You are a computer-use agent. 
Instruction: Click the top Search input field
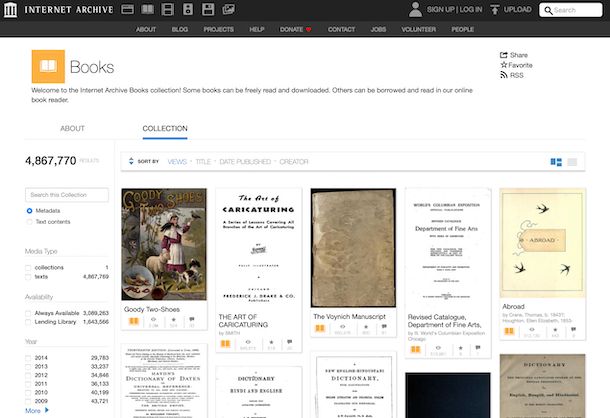571,10
